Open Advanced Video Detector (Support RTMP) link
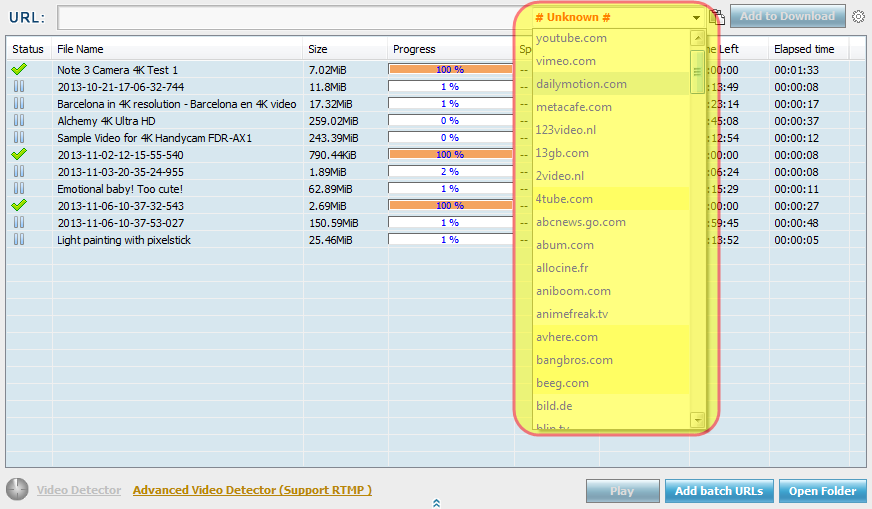The image size is (872, 509). (252, 490)
